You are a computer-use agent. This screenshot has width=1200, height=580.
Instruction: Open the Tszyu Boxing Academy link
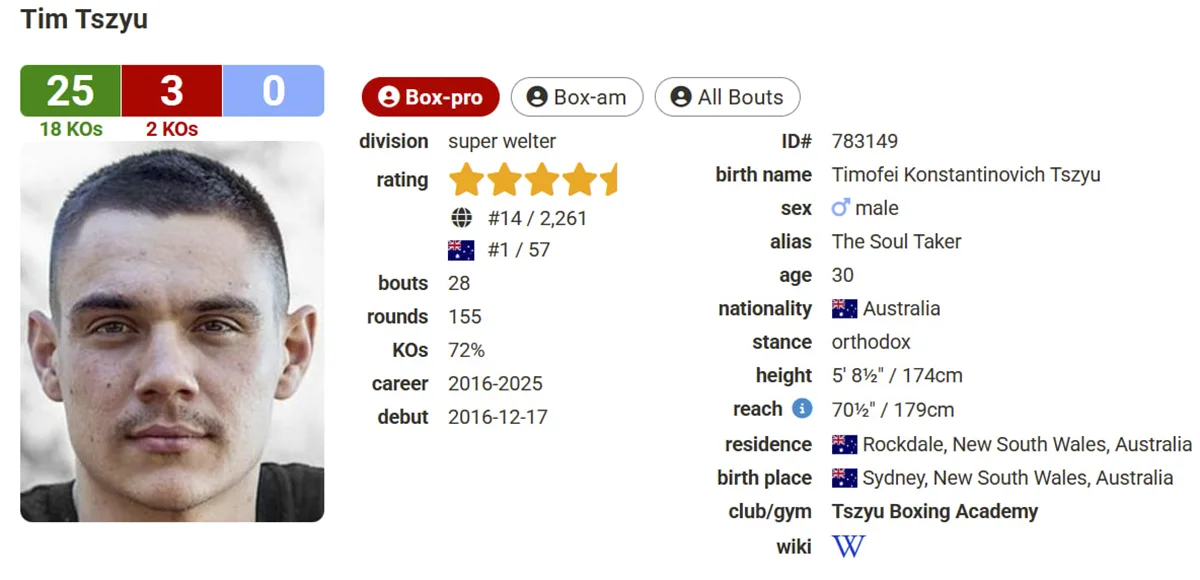coord(934,512)
